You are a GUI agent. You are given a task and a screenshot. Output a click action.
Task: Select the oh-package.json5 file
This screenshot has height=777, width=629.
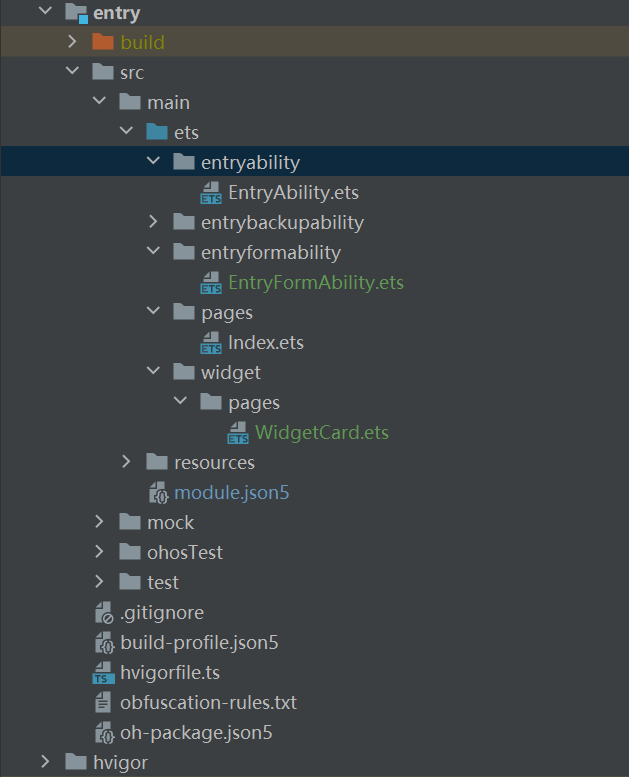tap(195, 733)
